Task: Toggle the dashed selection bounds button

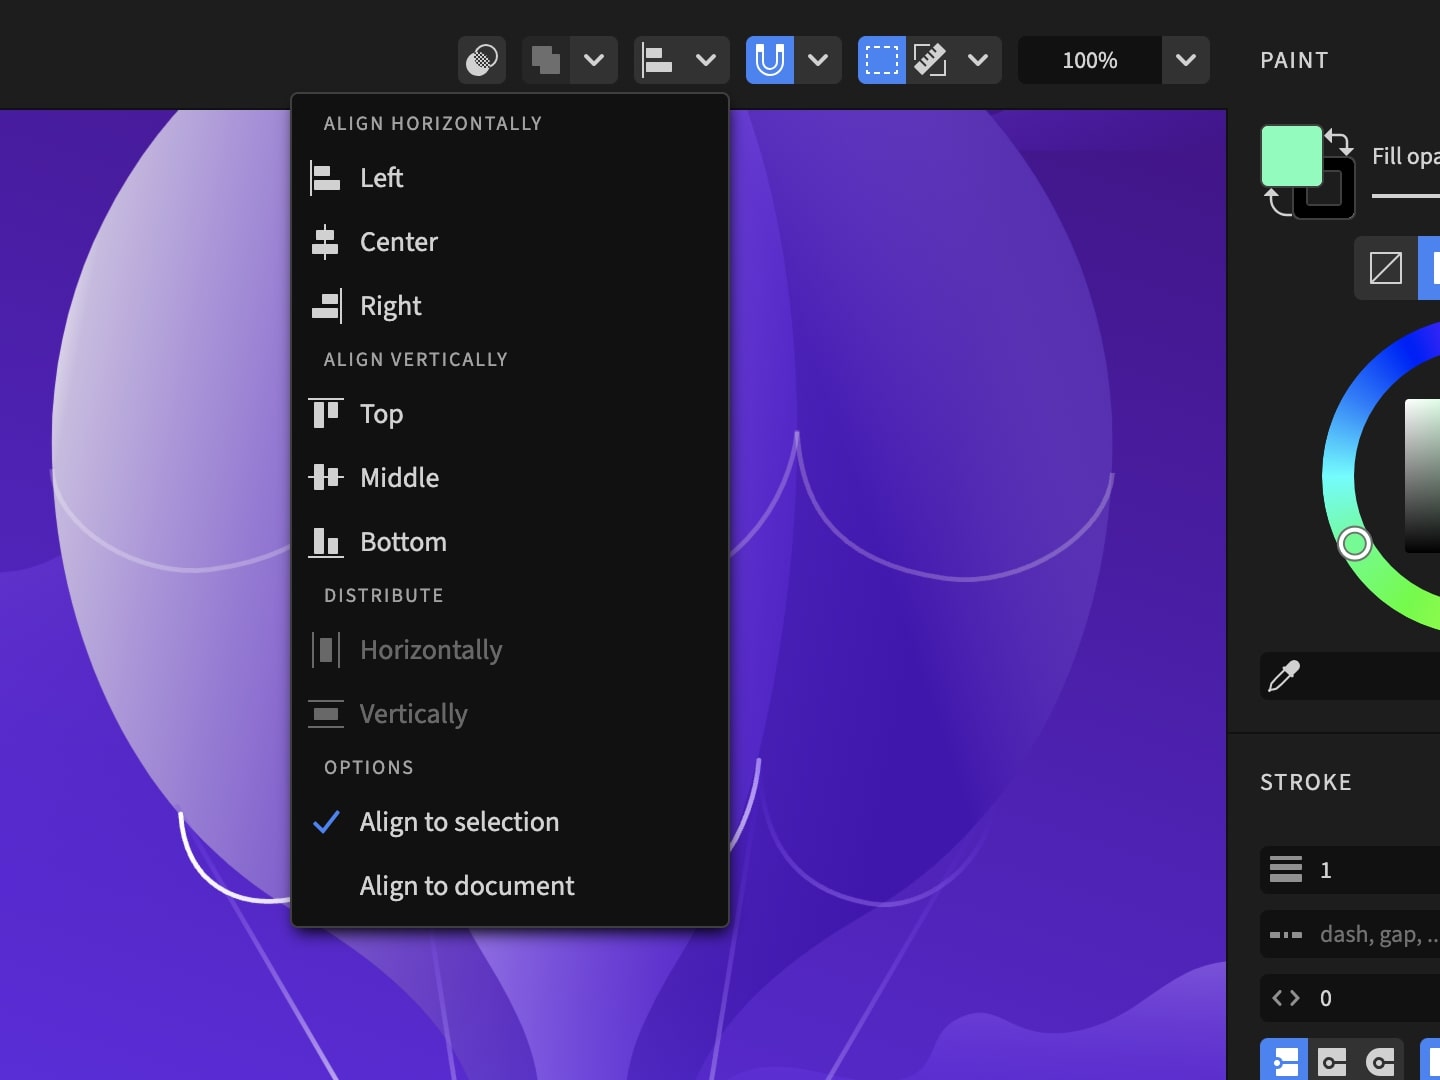Action: tap(882, 60)
